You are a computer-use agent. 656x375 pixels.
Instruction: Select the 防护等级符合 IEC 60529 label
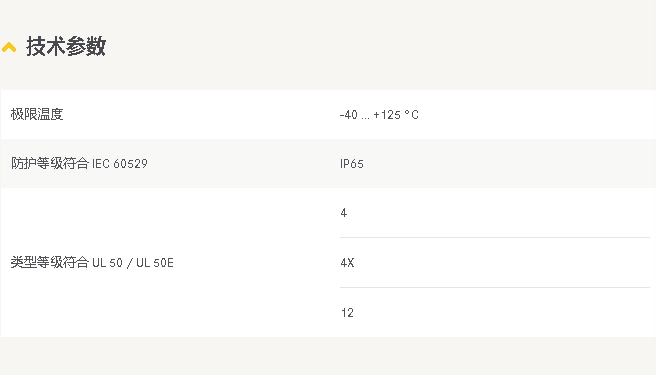tap(79, 163)
